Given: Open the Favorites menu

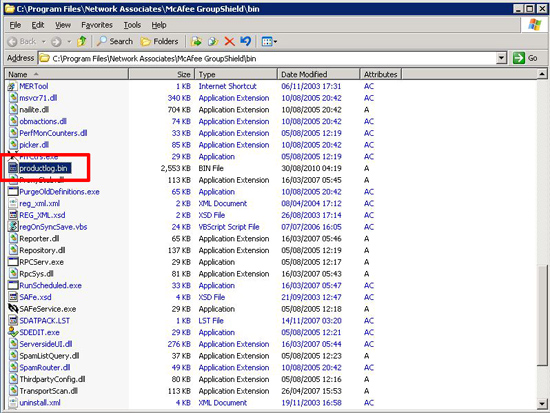Looking at the screenshot, I should [97, 25].
